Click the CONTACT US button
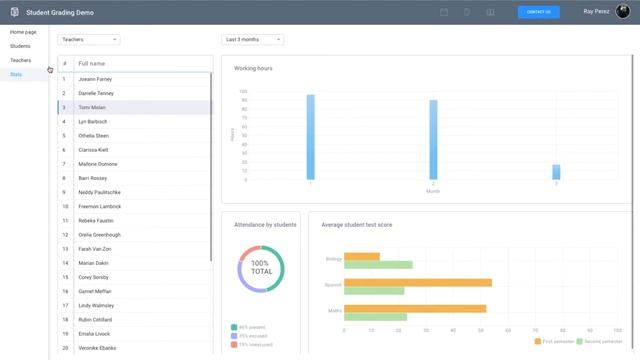This screenshot has height=360, width=640. pyautogui.click(x=539, y=12)
